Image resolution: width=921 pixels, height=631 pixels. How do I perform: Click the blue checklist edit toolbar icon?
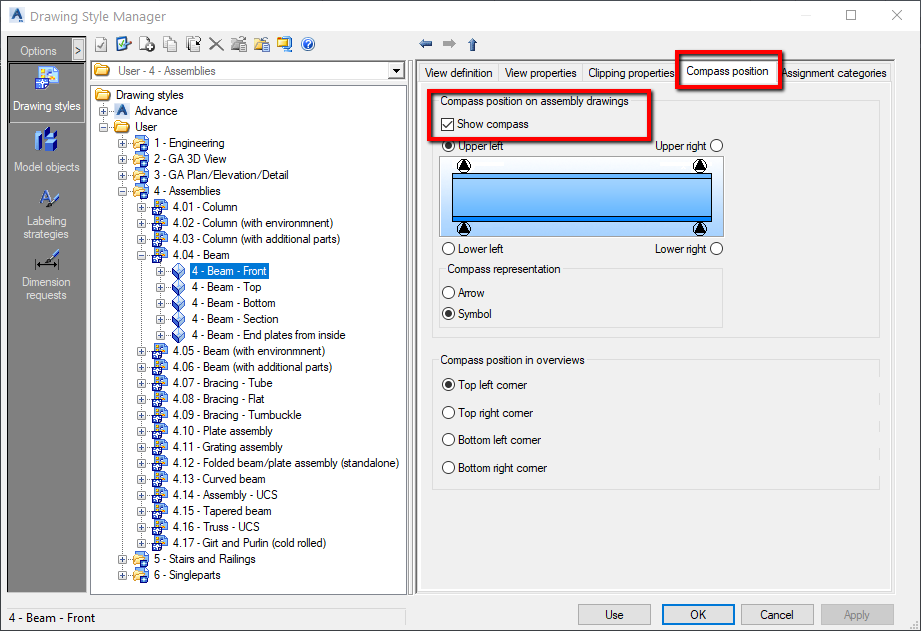click(x=123, y=44)
